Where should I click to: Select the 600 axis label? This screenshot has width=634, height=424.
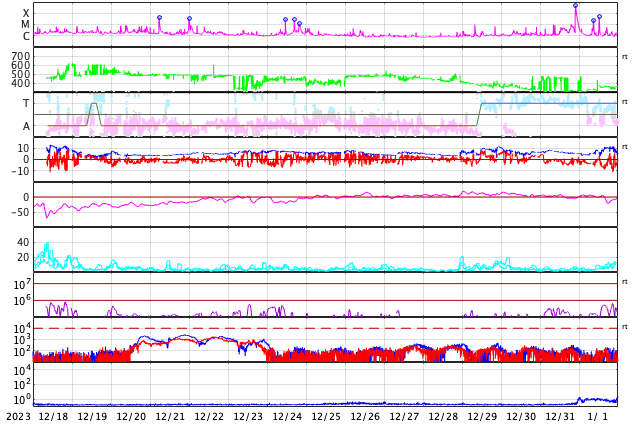(21, 65)
